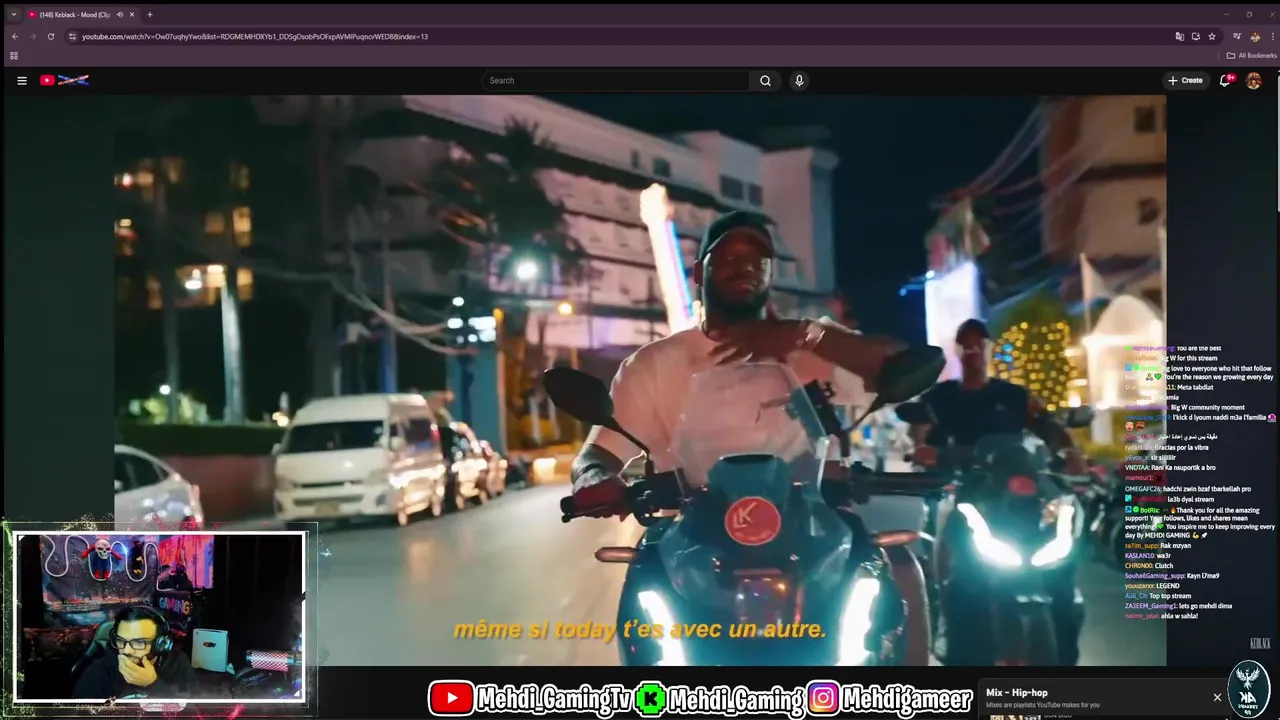
Task: Open the apps grid in bookmarks bar
Action: click(x=14, y=56)
